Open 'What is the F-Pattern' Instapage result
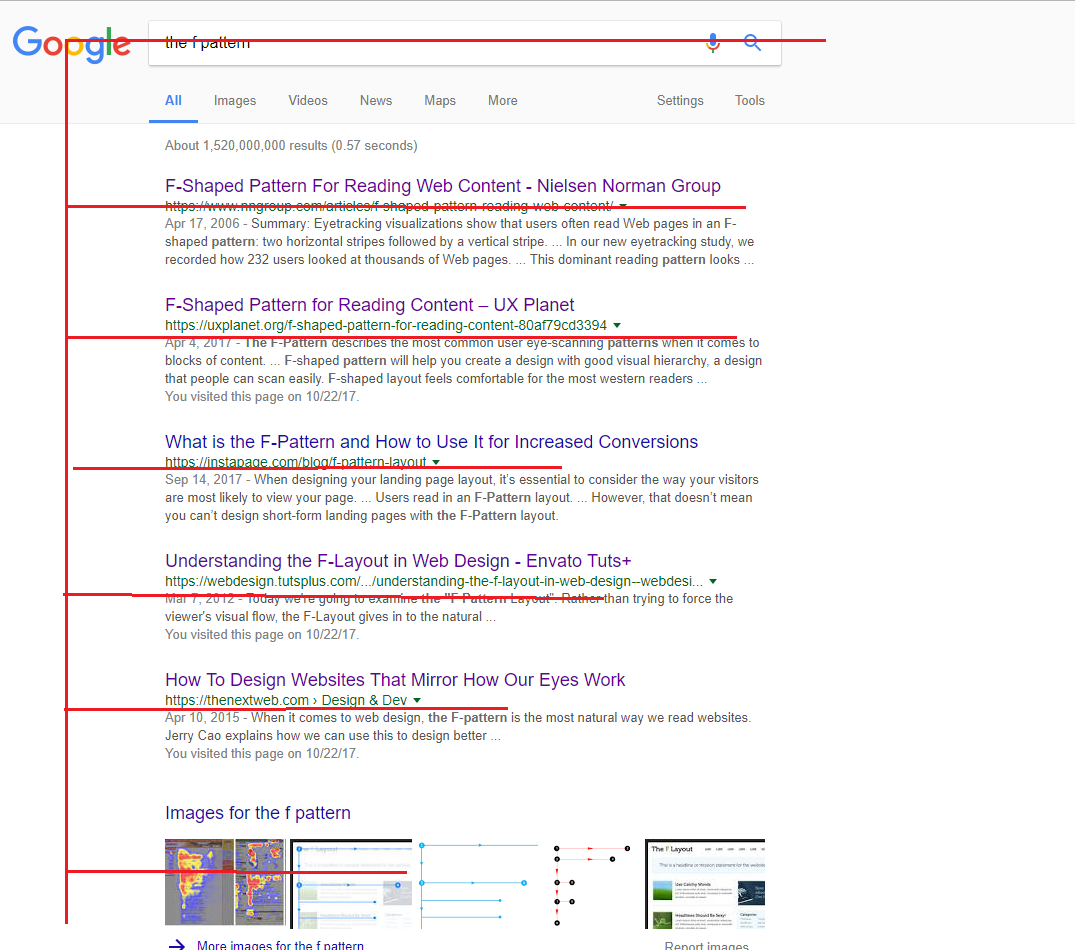 point(431,442)
